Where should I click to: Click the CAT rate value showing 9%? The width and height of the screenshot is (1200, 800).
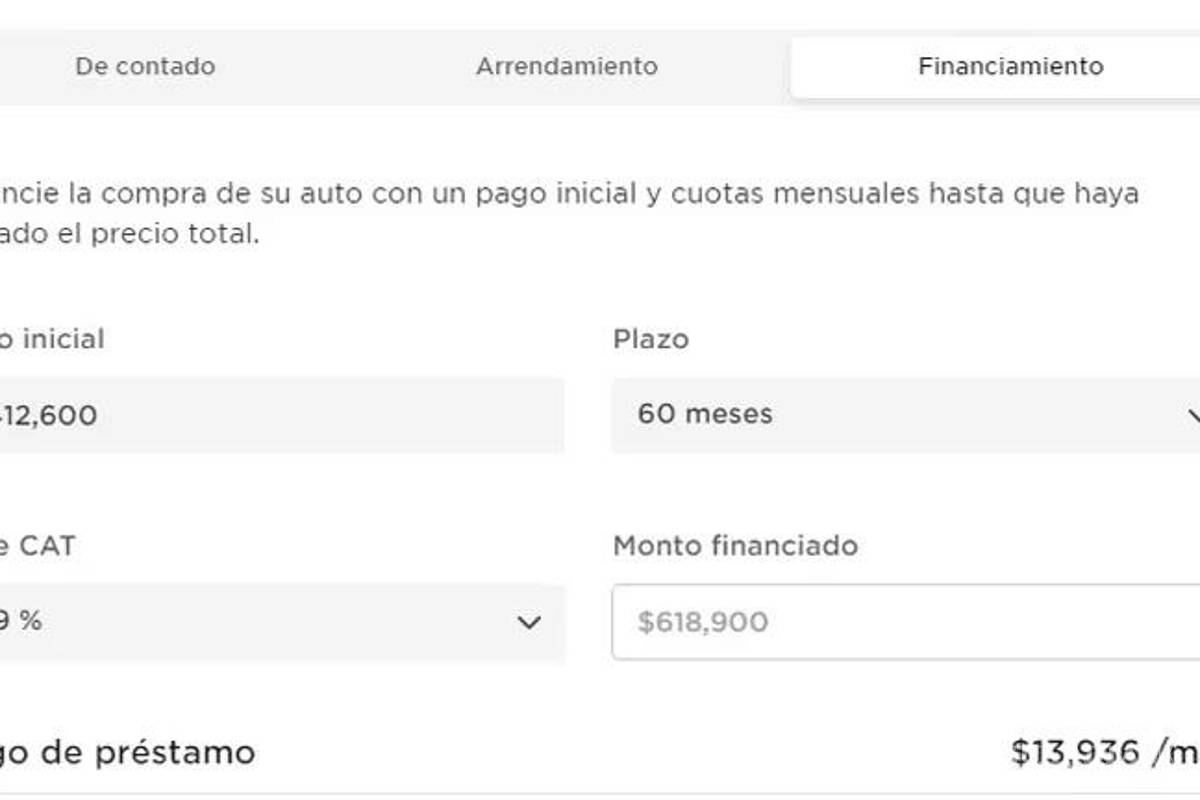coord(20,622)
